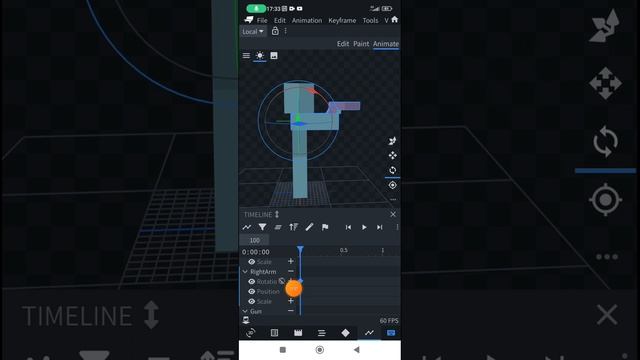
Task: Toggle the icon beside Rotation label
Action: coord(282,281)
